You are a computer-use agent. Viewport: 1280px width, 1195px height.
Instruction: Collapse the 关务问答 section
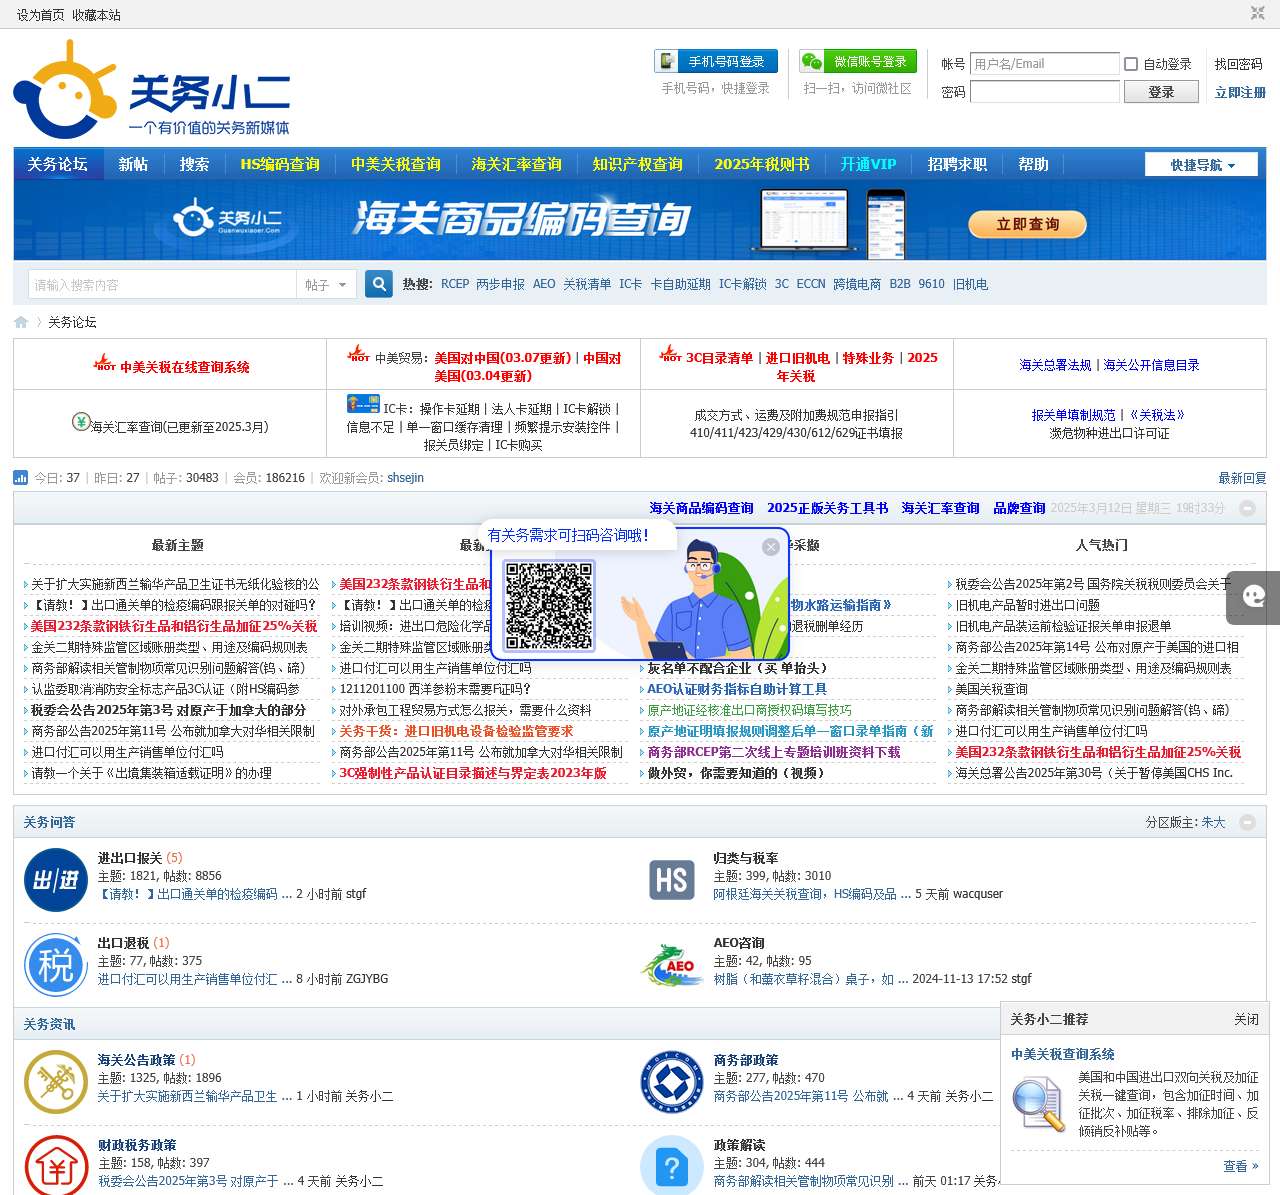coord(1247,822)
